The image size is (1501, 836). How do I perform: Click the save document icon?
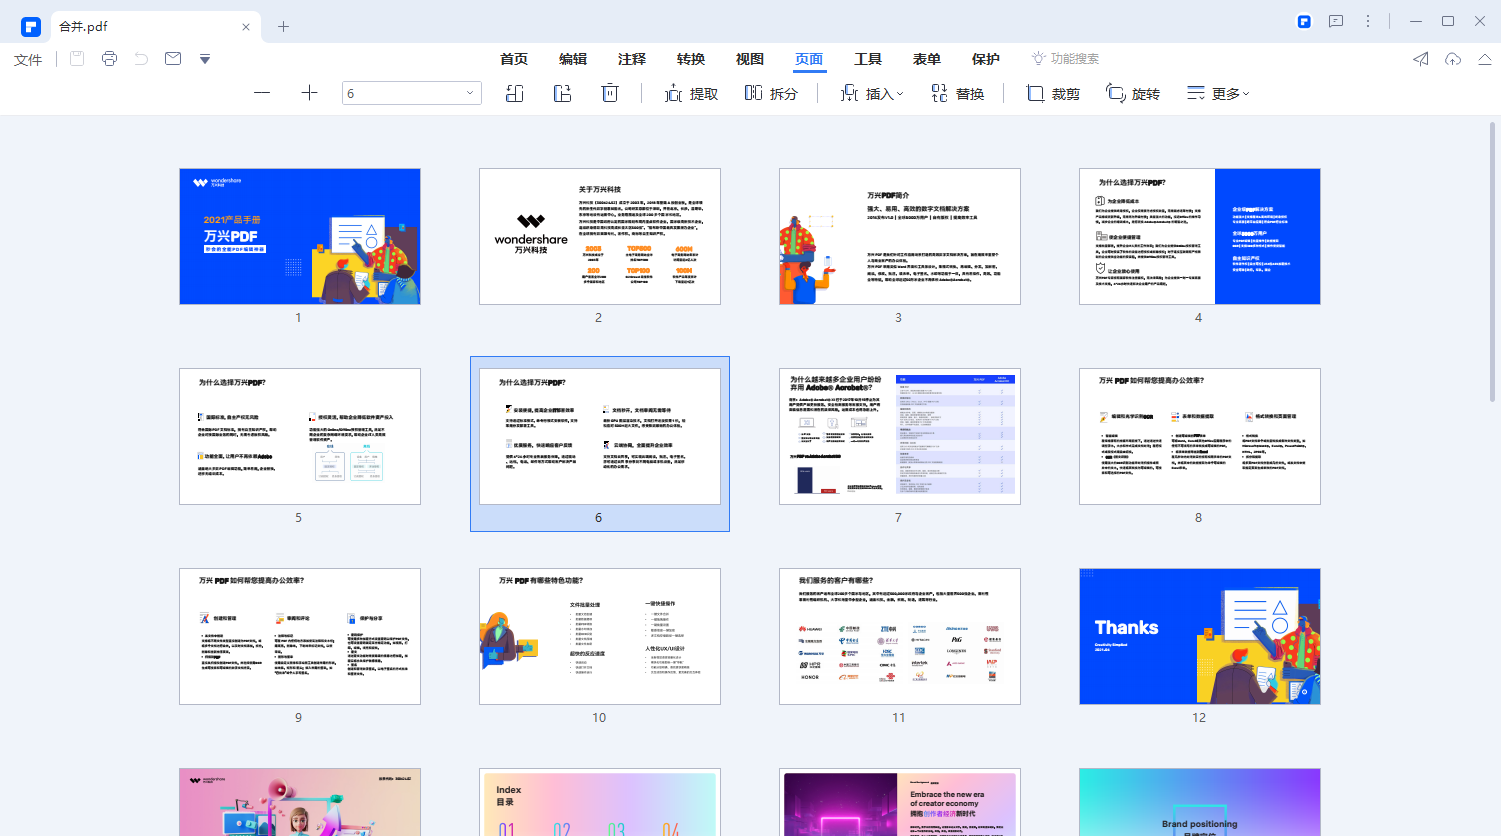(x=77, y=59)
